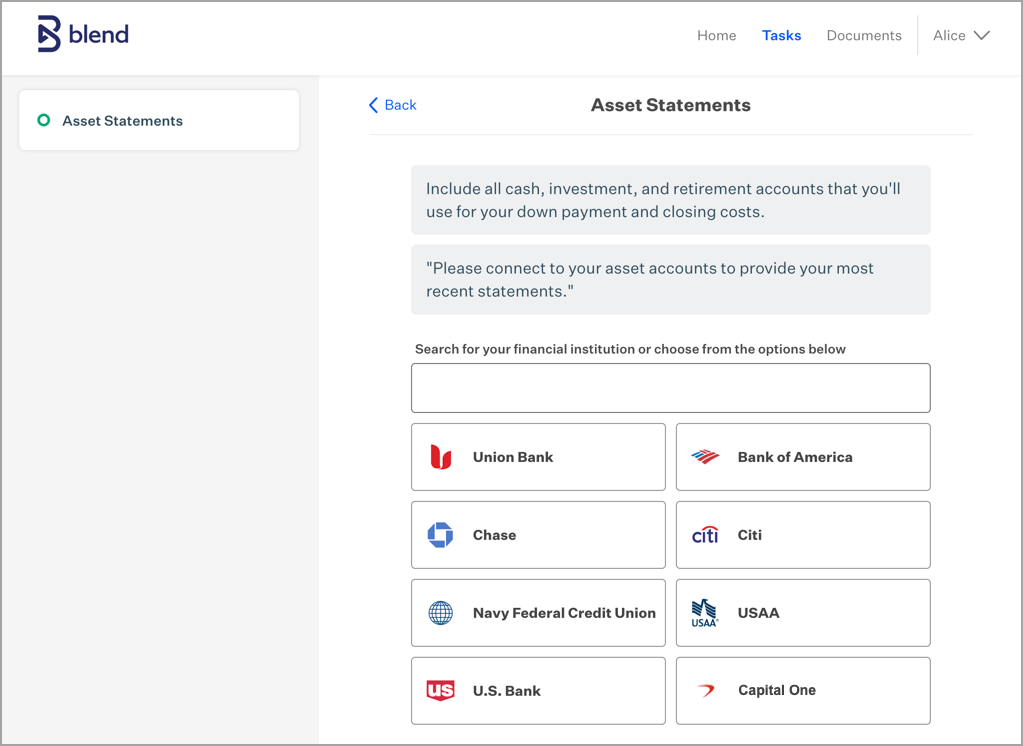Click the Union Bank red logo
Image resolution: width=1023 pixels, height=746 pixels.
click(x=440, y=457)
